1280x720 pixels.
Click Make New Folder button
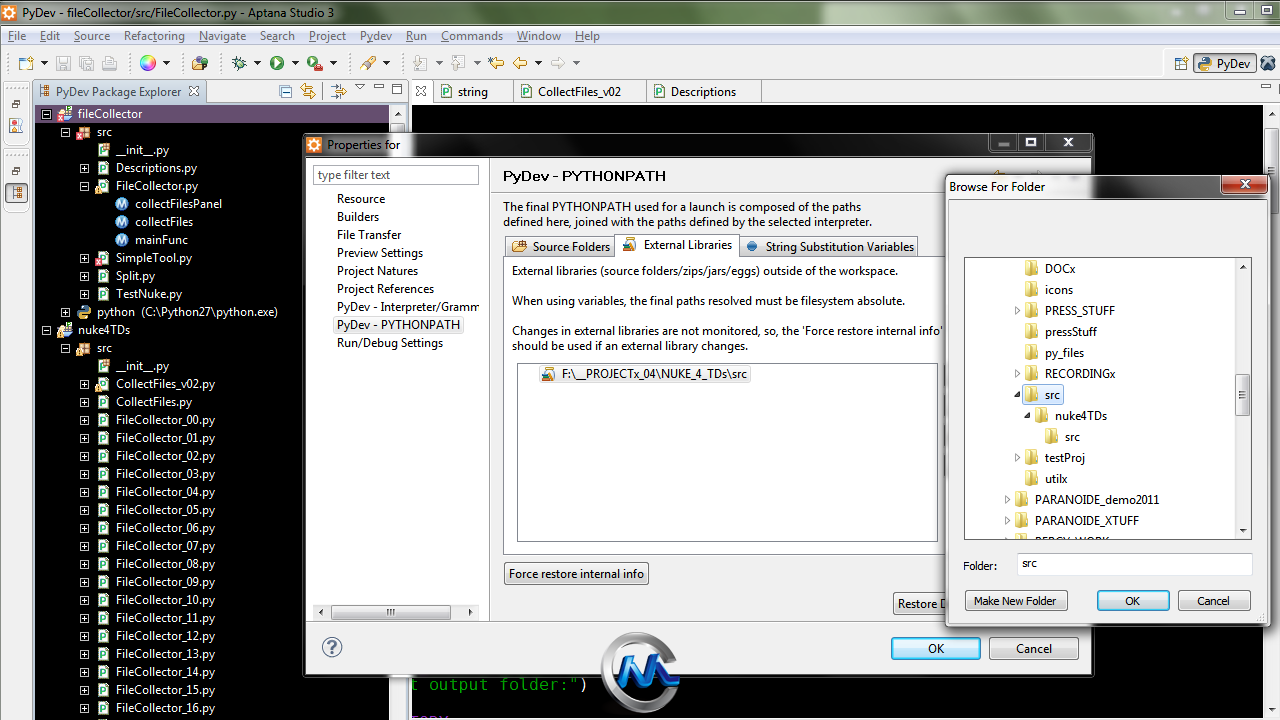click(1015, 601)
